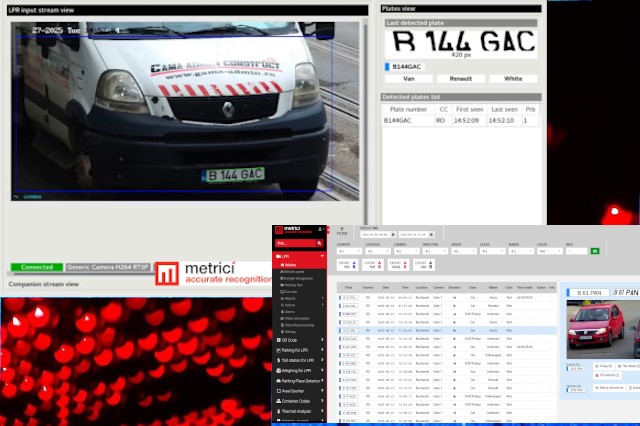Click the QR Code section icon
The height and width of the screenshot is (426, 640).
point(278,340)
